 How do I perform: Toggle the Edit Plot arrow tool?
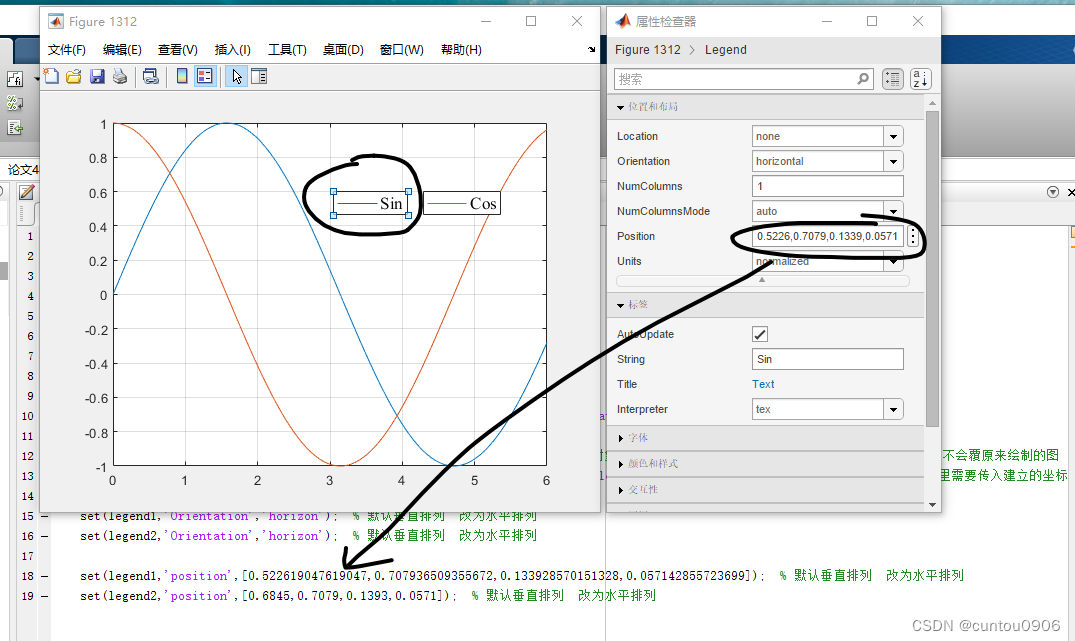[x=237, y=77]
